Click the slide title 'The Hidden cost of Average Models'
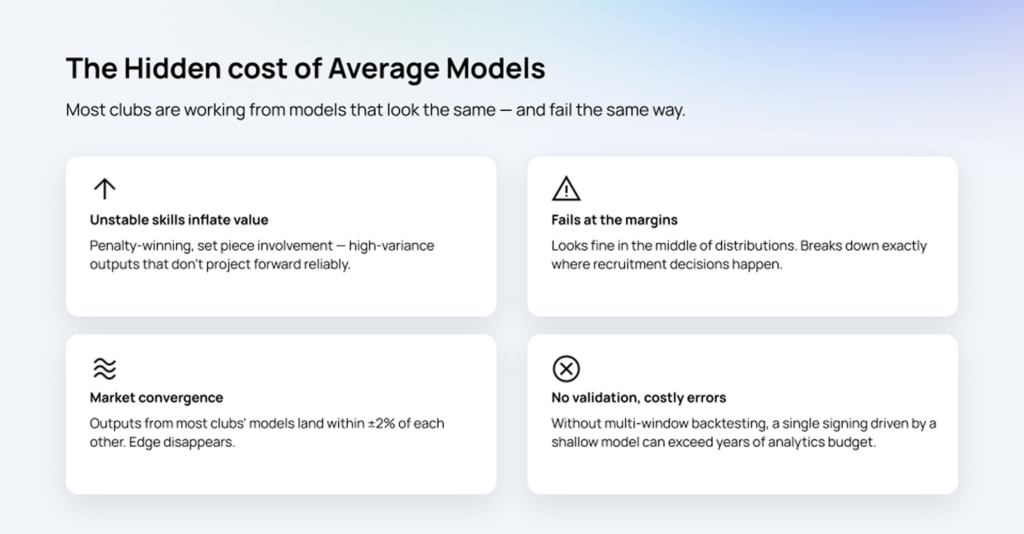This screenshot has width=1024, height=534. pyautogui.click(x=306, y=69)
